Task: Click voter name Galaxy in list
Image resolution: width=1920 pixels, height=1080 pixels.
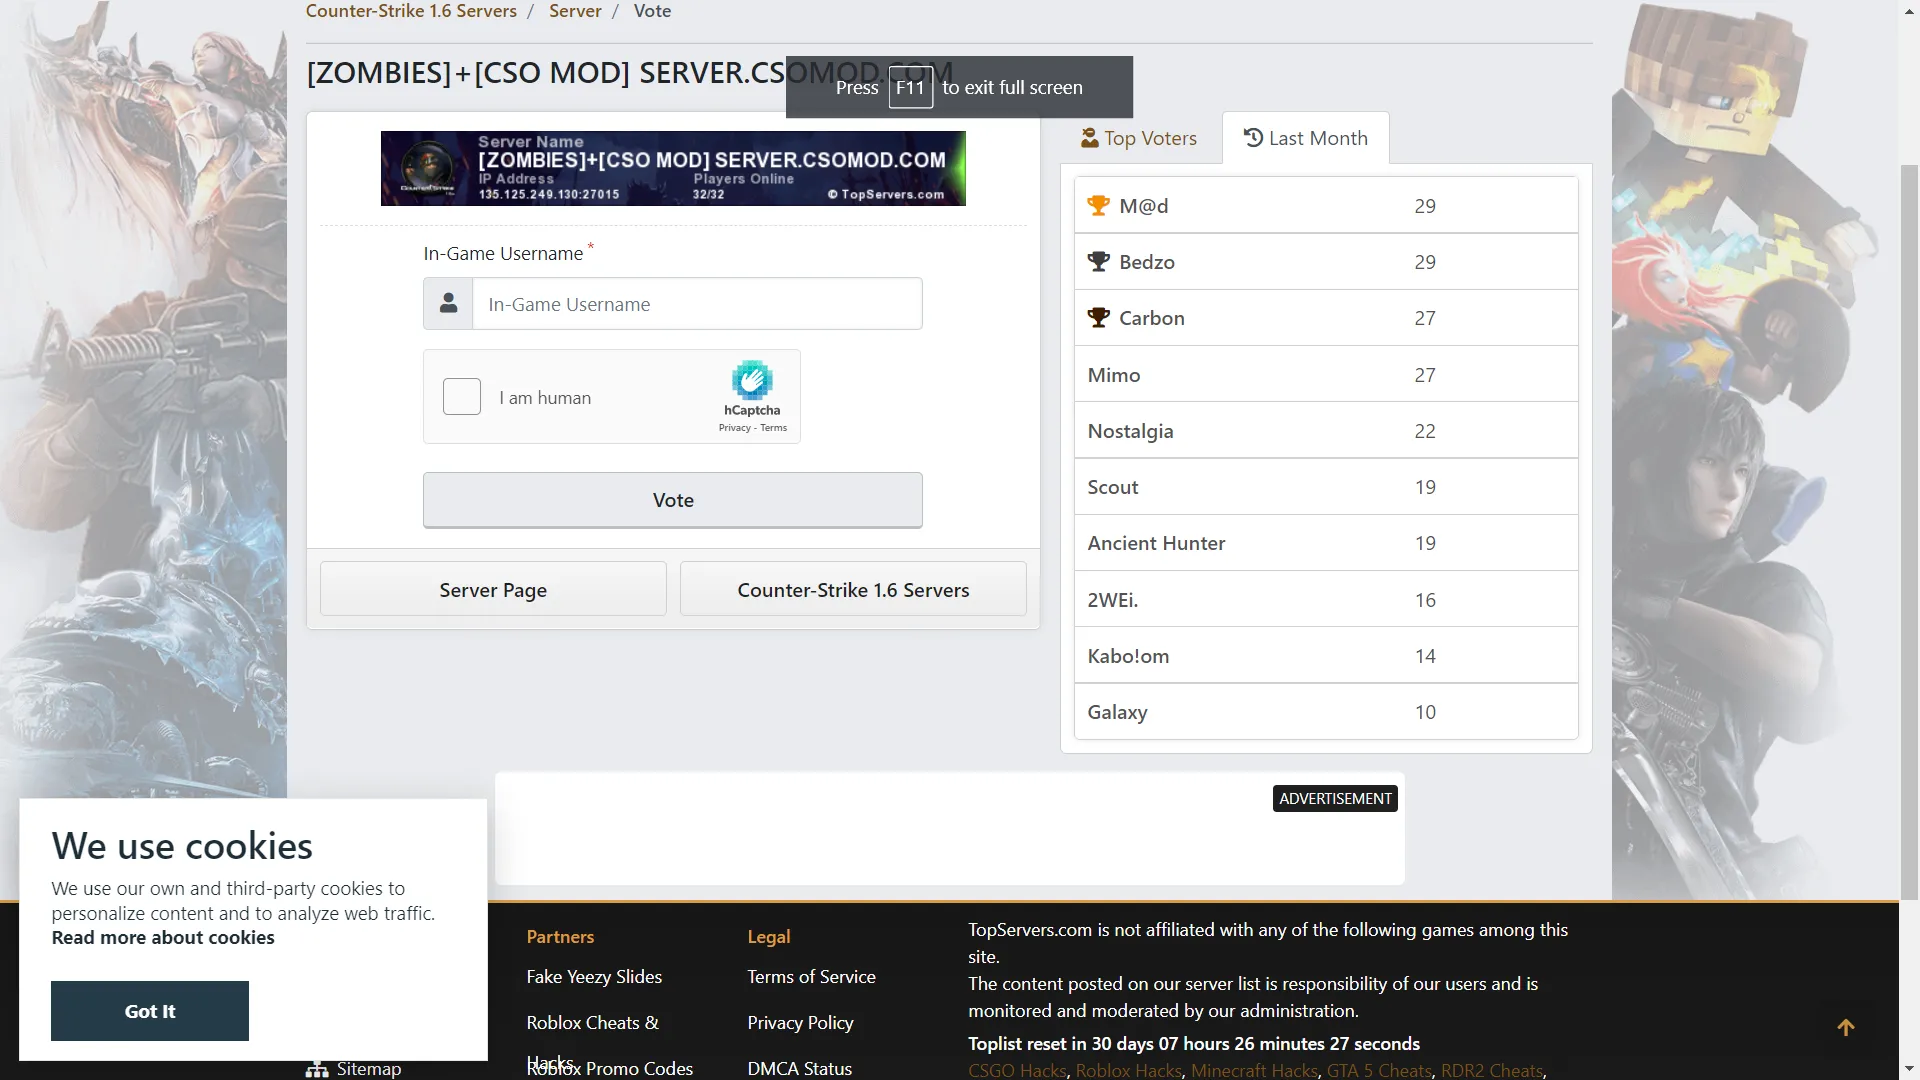Action: [x=1118, y=711]
